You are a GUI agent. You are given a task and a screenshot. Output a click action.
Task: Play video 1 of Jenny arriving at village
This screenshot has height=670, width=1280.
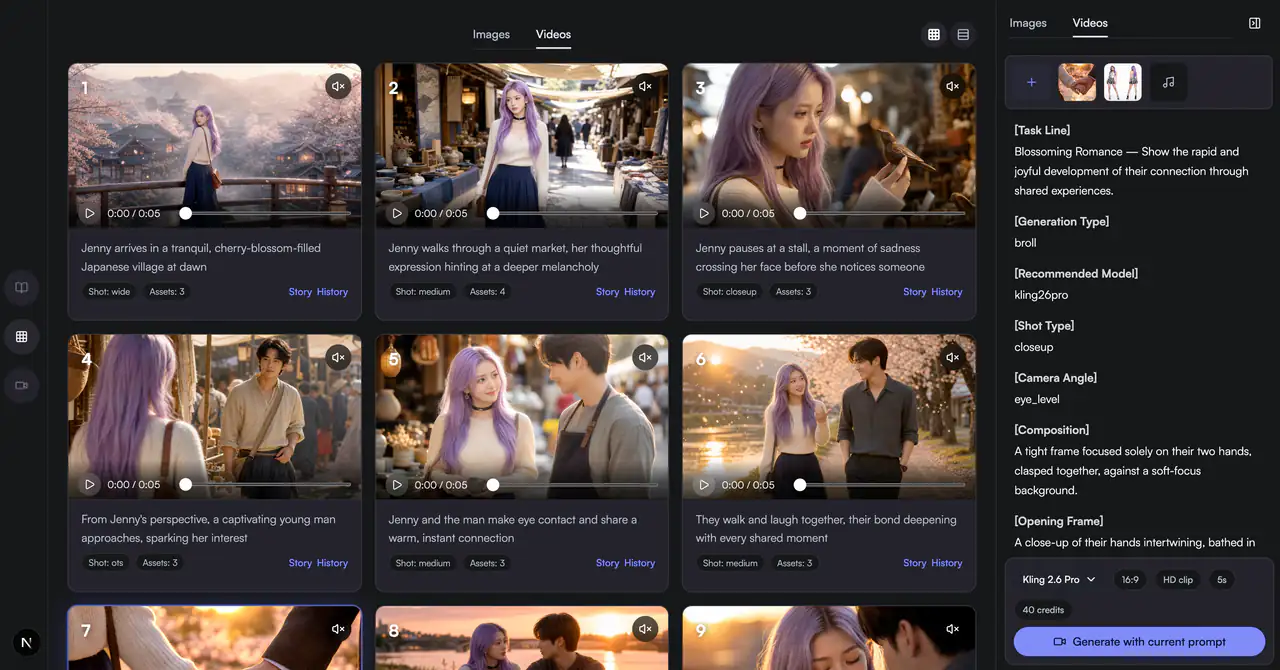[90, 213]
